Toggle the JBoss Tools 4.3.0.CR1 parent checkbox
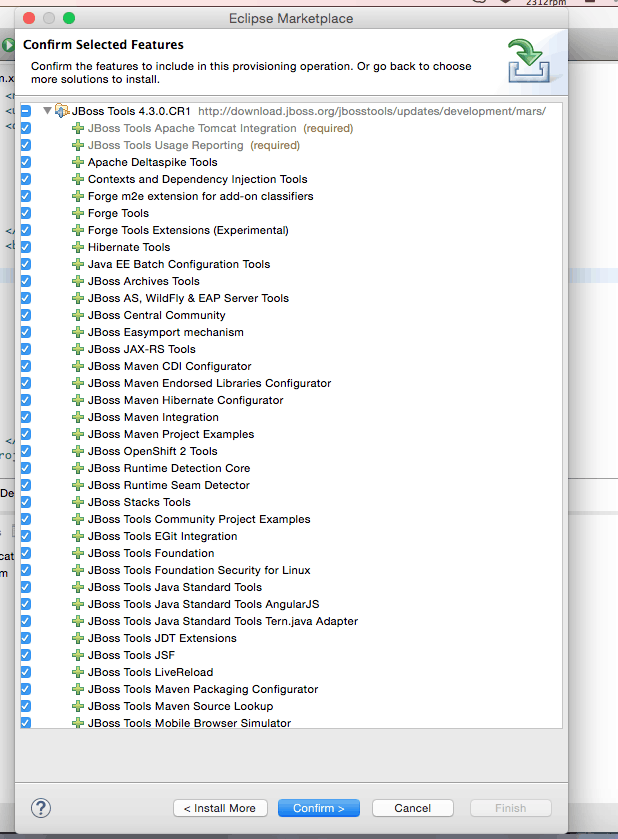This screenshot has height=839, width=618. tap(26, 111)
